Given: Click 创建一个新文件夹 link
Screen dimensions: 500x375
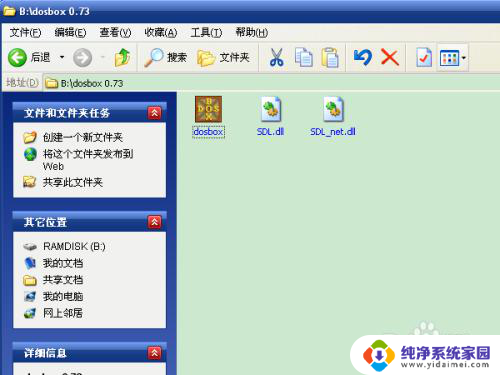Looking at the screenshot, I should coord(83,137).
